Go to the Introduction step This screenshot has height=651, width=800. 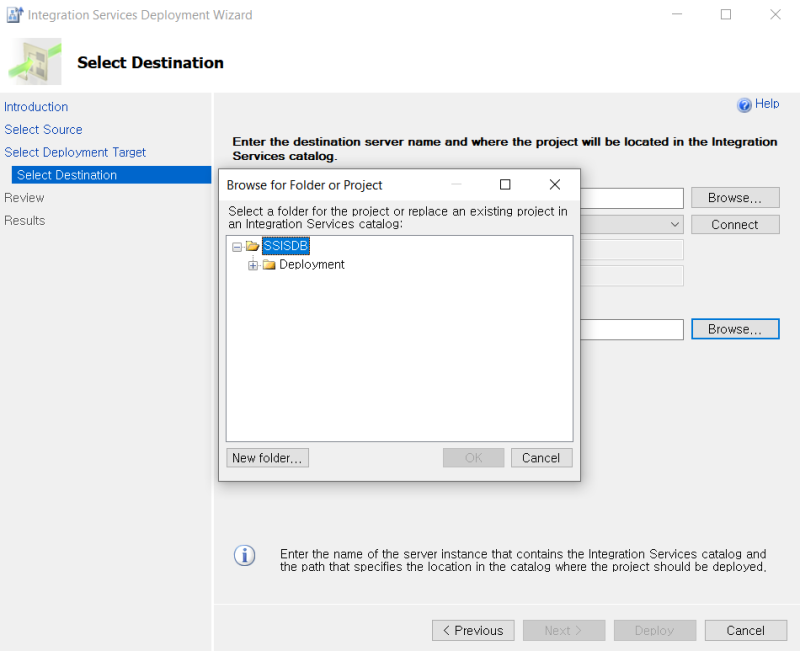coord(36,107)
